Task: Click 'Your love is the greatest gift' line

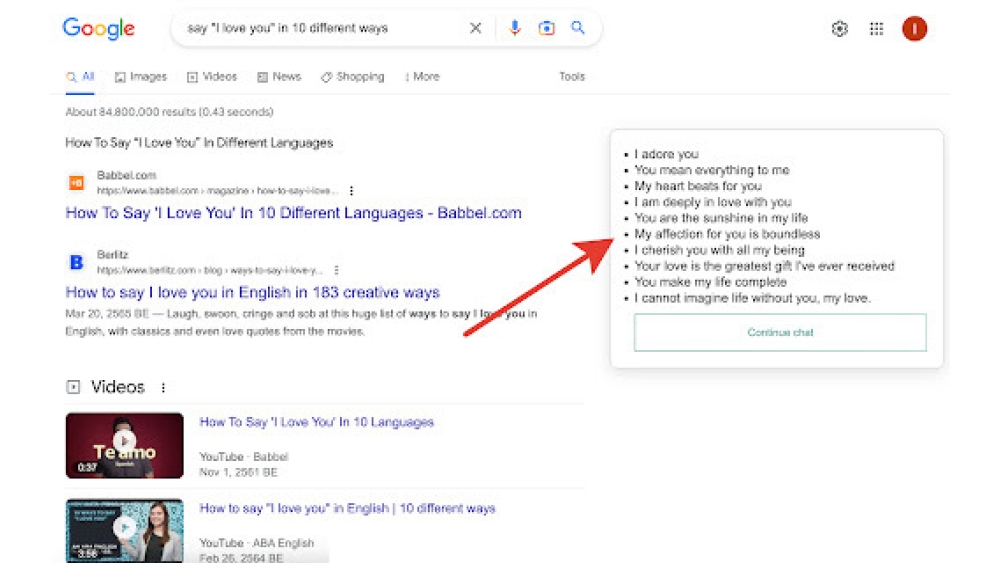Action: tap(765, 266)
